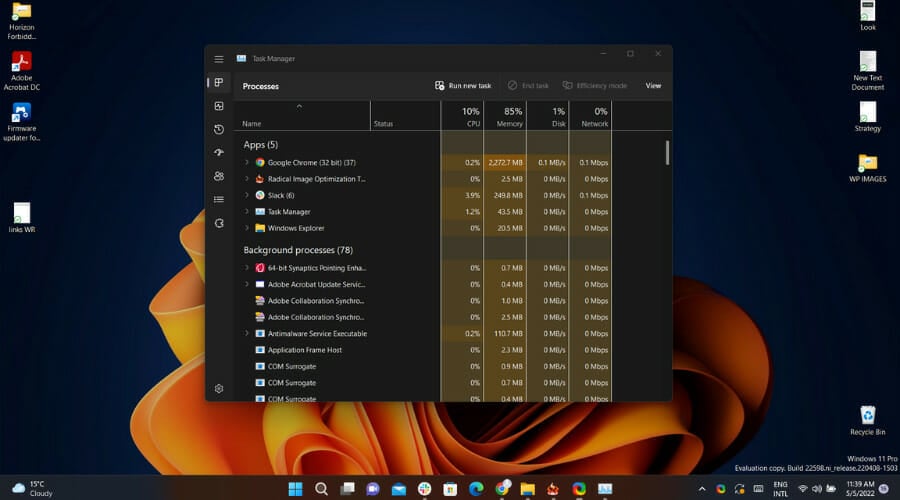Click the Run new task button
The height and width of the screenshot is (500, 900).
pyautogui.click(x=463, y=86)
